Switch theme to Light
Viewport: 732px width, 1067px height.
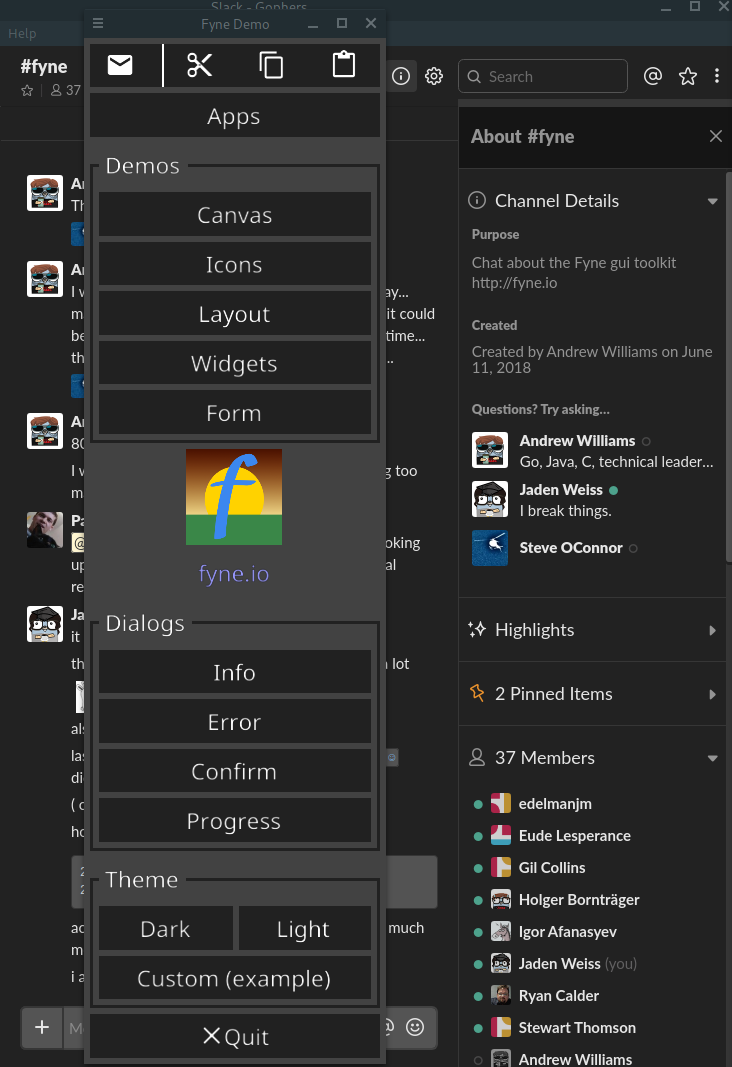(x=304, y=928)
